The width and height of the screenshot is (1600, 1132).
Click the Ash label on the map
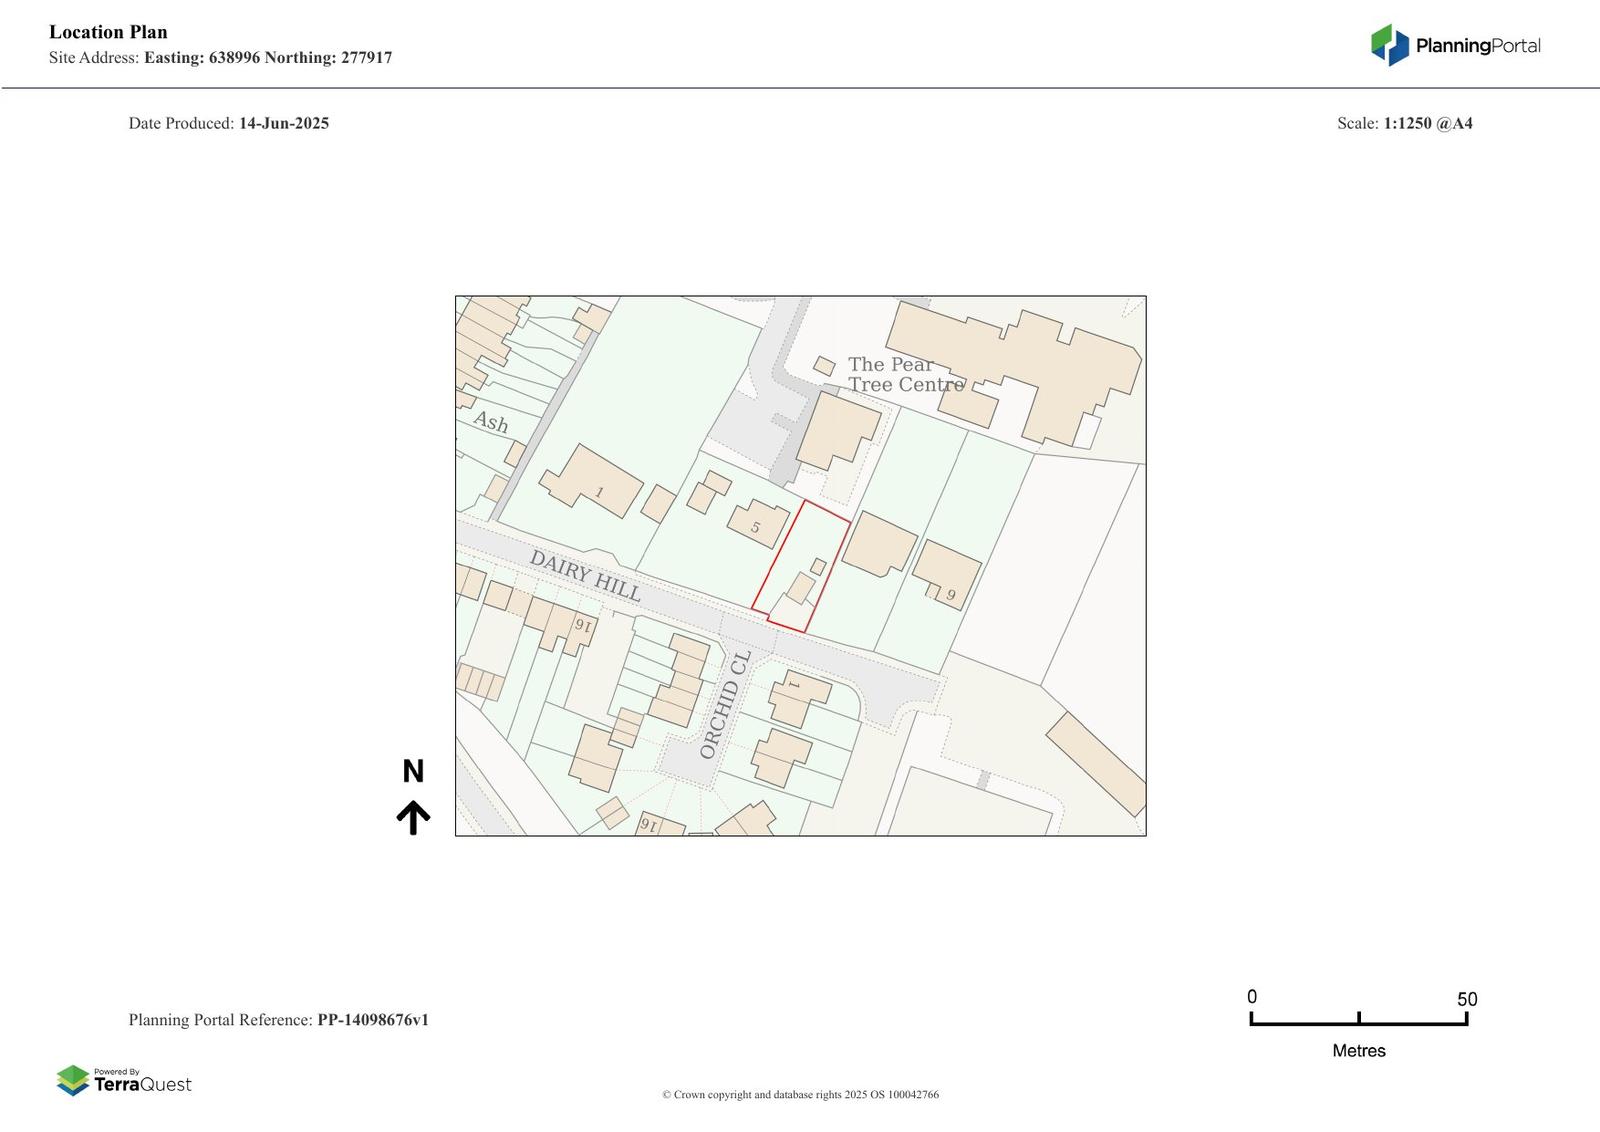coord(491,422)
